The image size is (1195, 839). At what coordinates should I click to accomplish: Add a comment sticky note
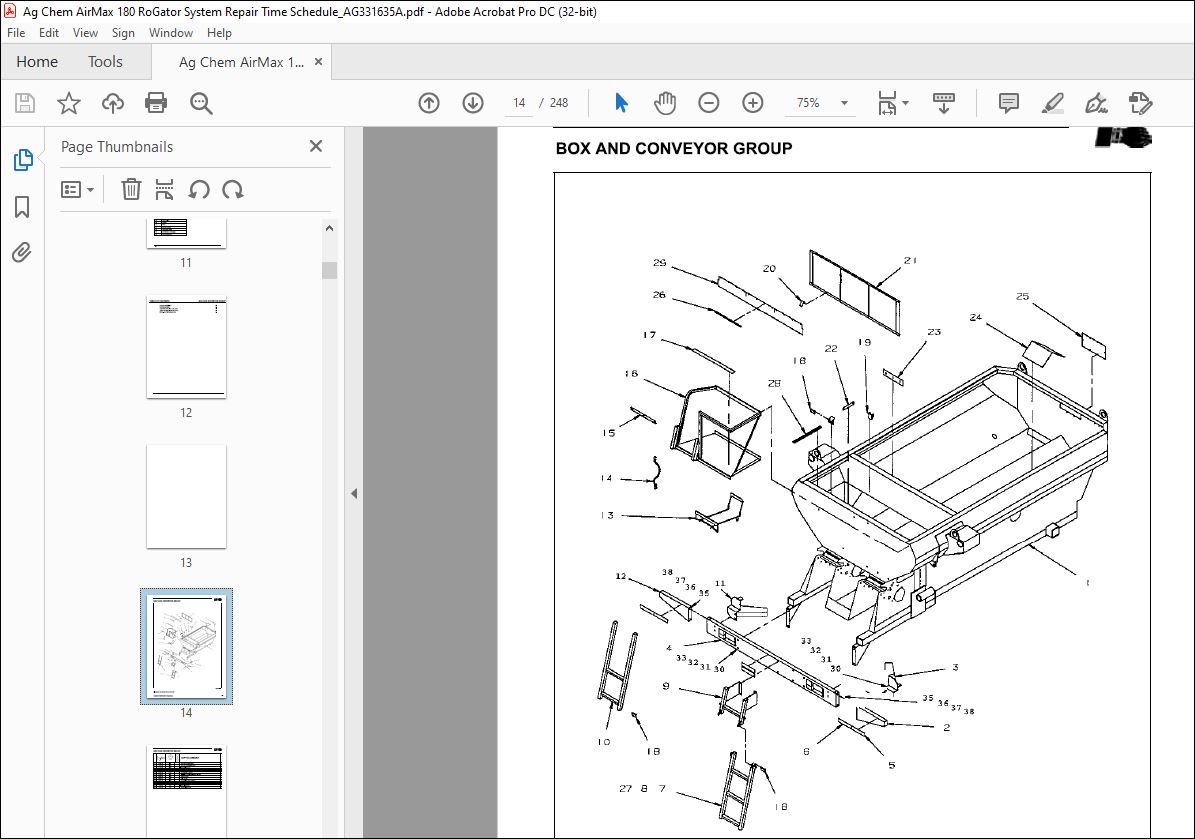[1008, 103]
